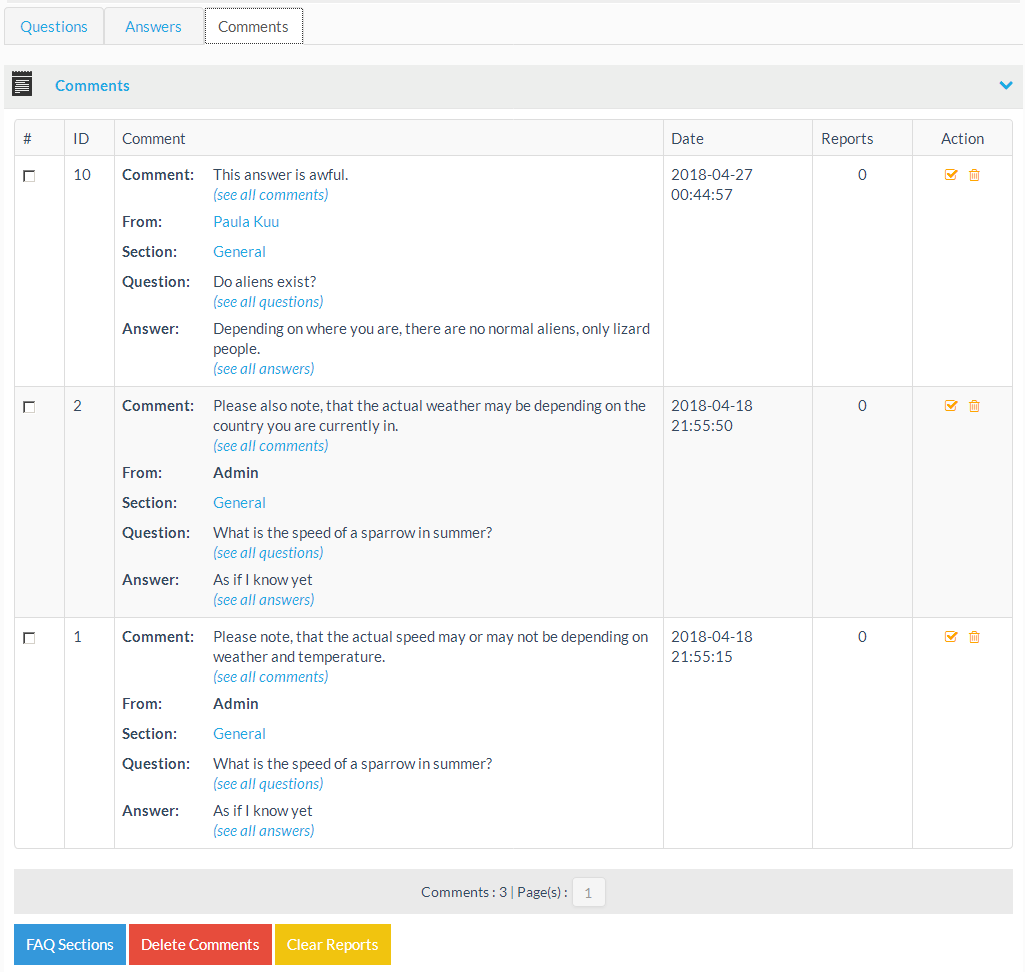1025x972 pixels.
Task: Open the Answers tab
Action: pos(153,27)
